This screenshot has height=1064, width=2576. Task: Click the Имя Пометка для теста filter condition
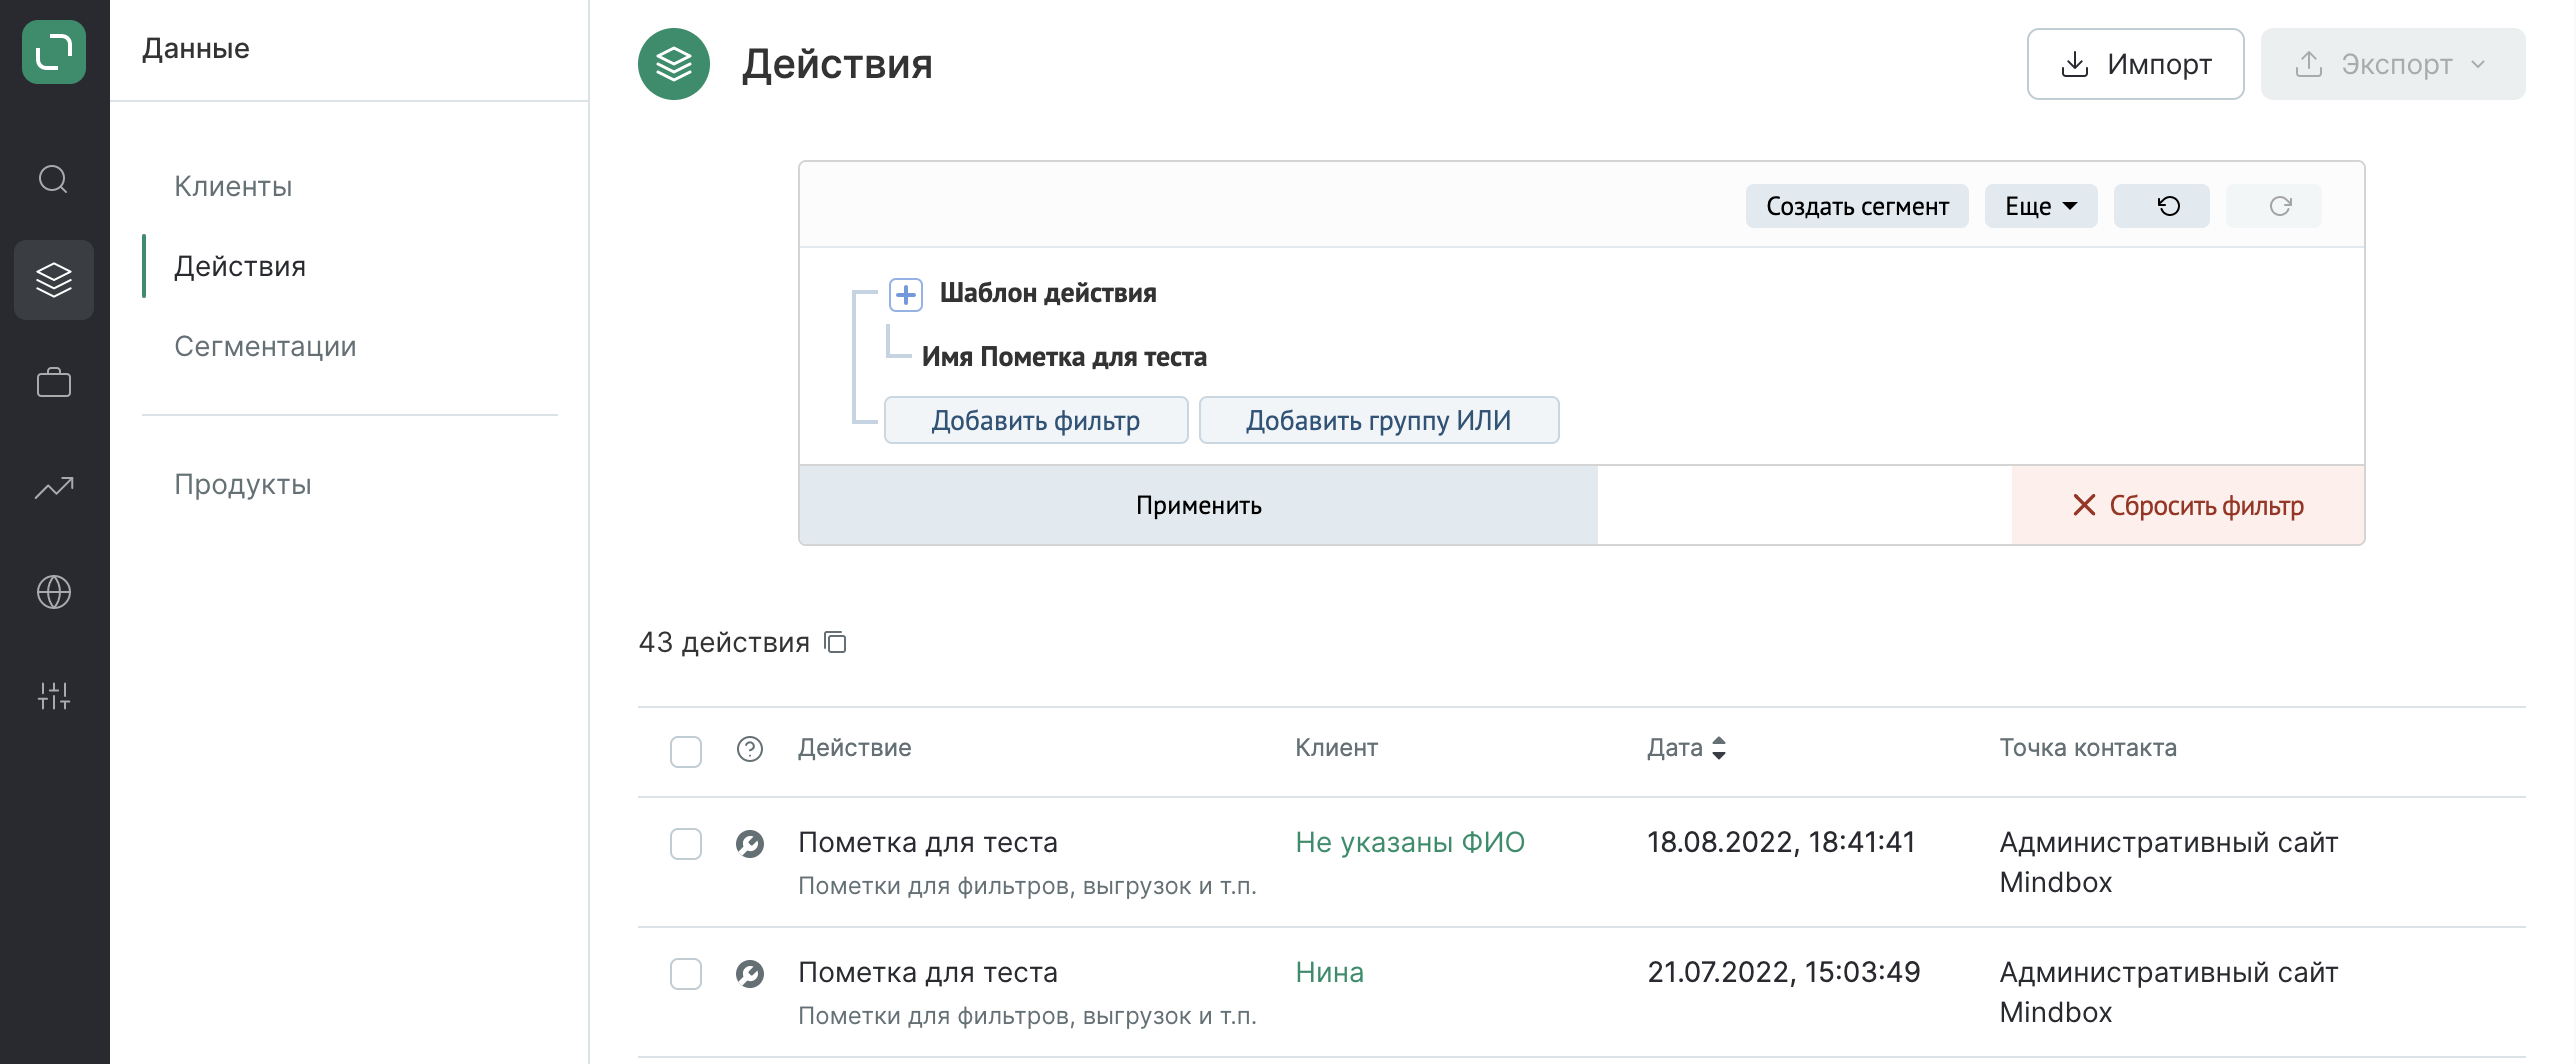click(1064, 357)
